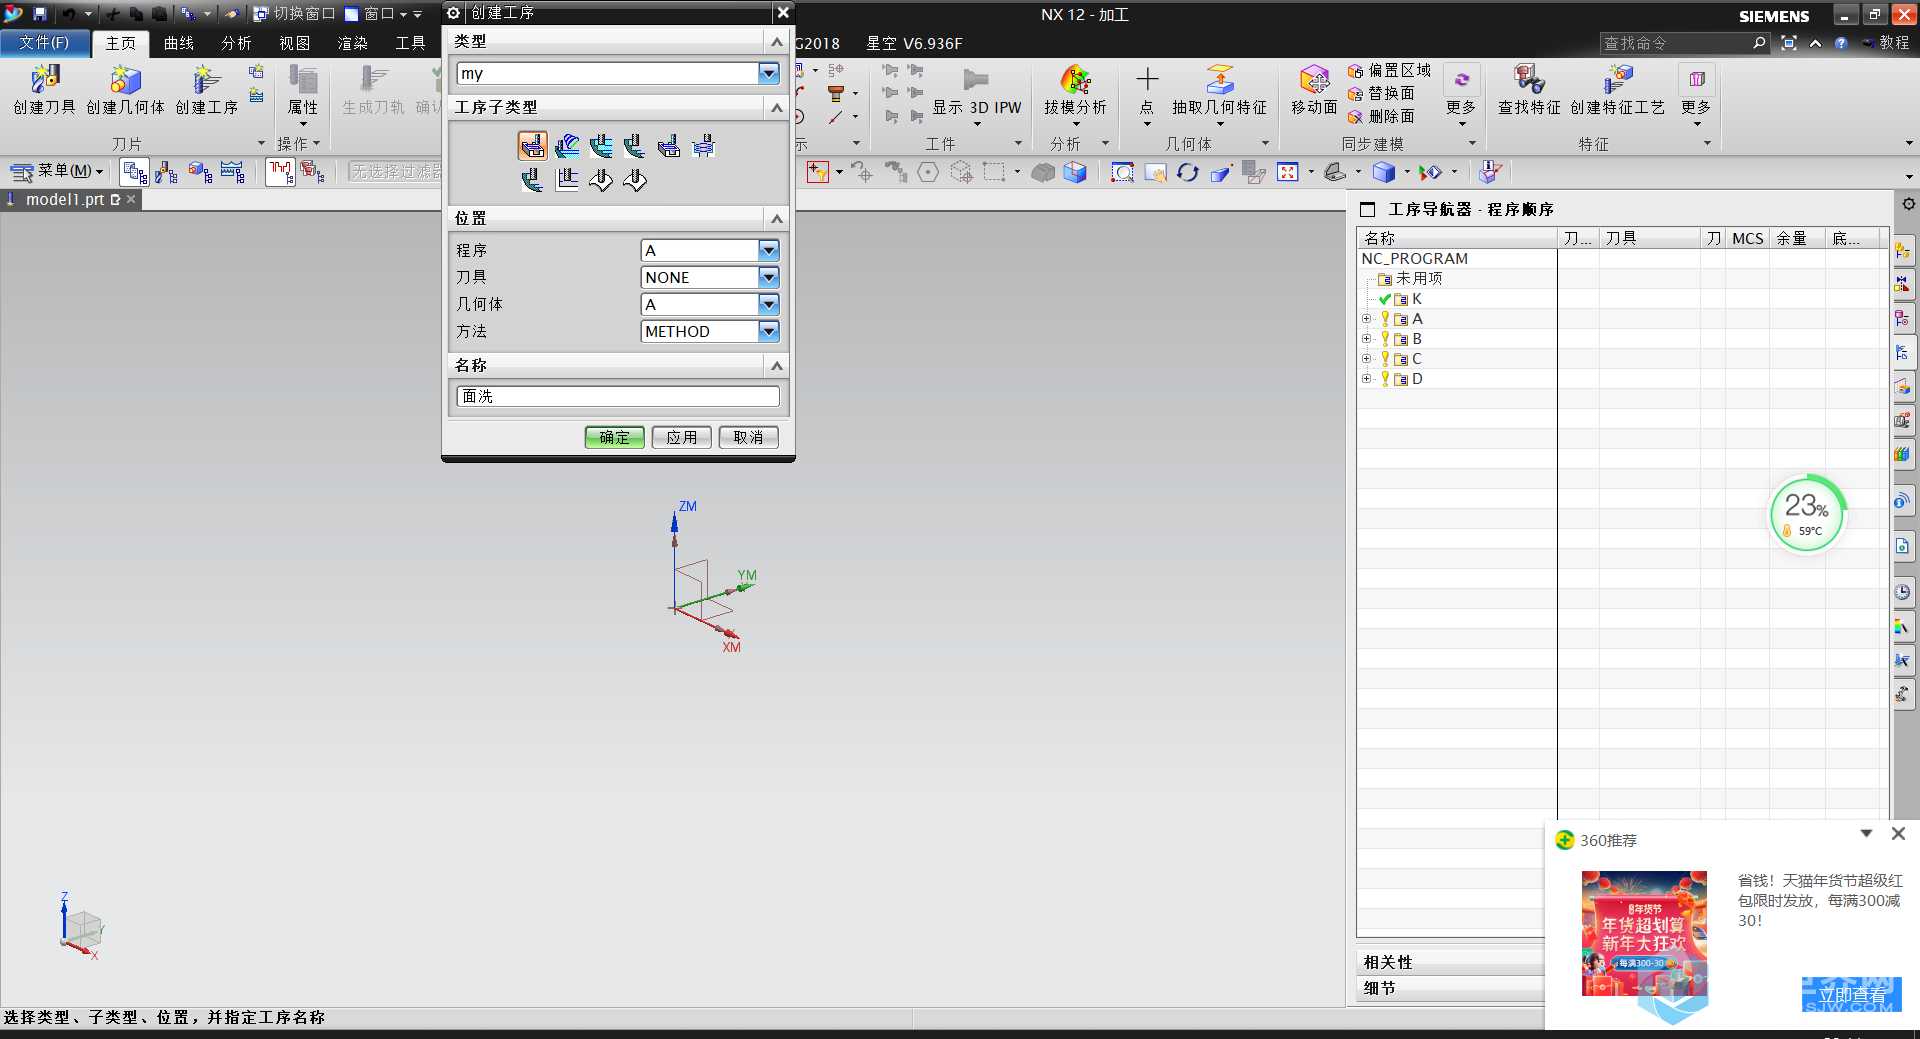Open the Create Tool command

pyautogui.click(x=44, y=90)
